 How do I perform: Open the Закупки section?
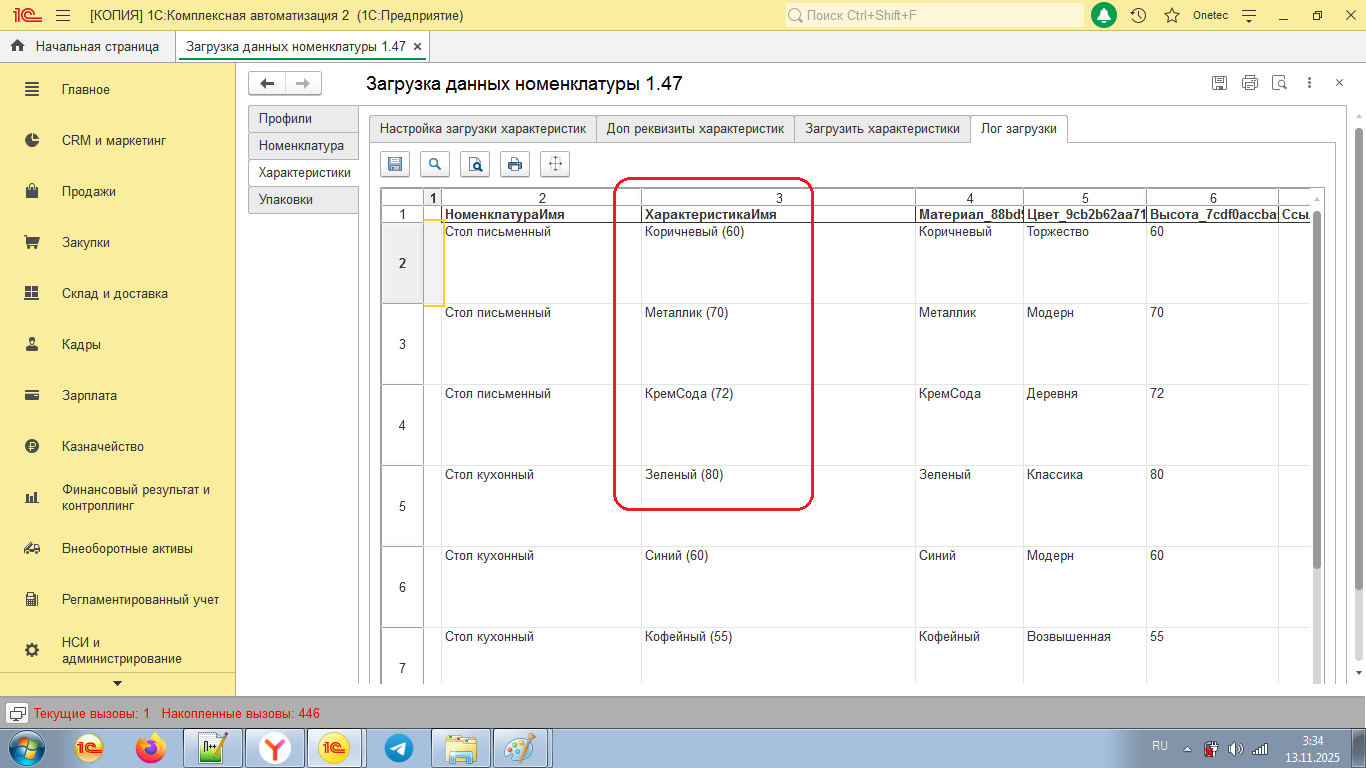pyautogui.click(x=118, y=243)
